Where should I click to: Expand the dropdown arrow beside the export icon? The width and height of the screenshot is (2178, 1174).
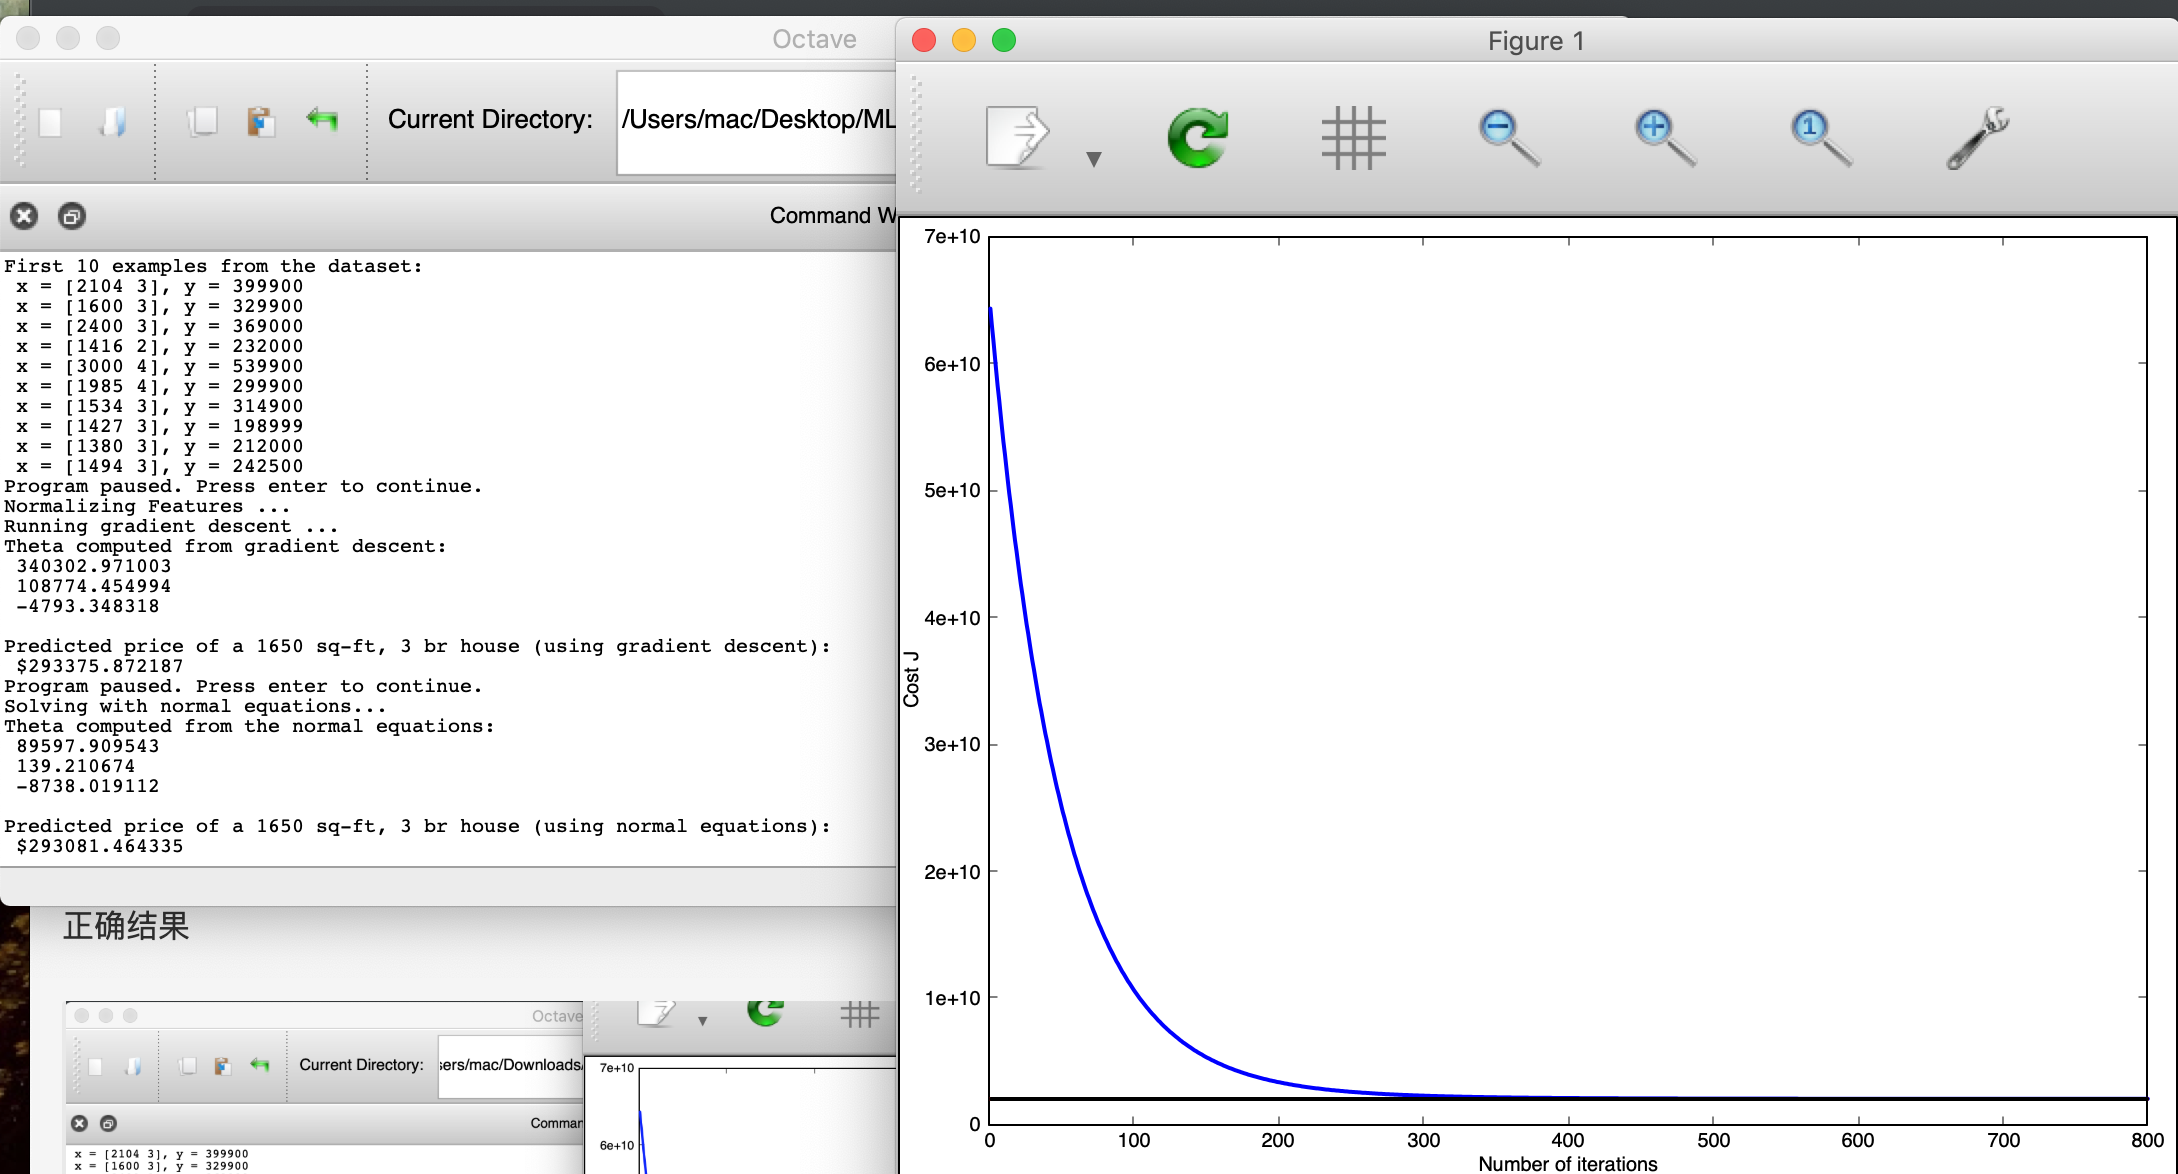point(1094,159)
